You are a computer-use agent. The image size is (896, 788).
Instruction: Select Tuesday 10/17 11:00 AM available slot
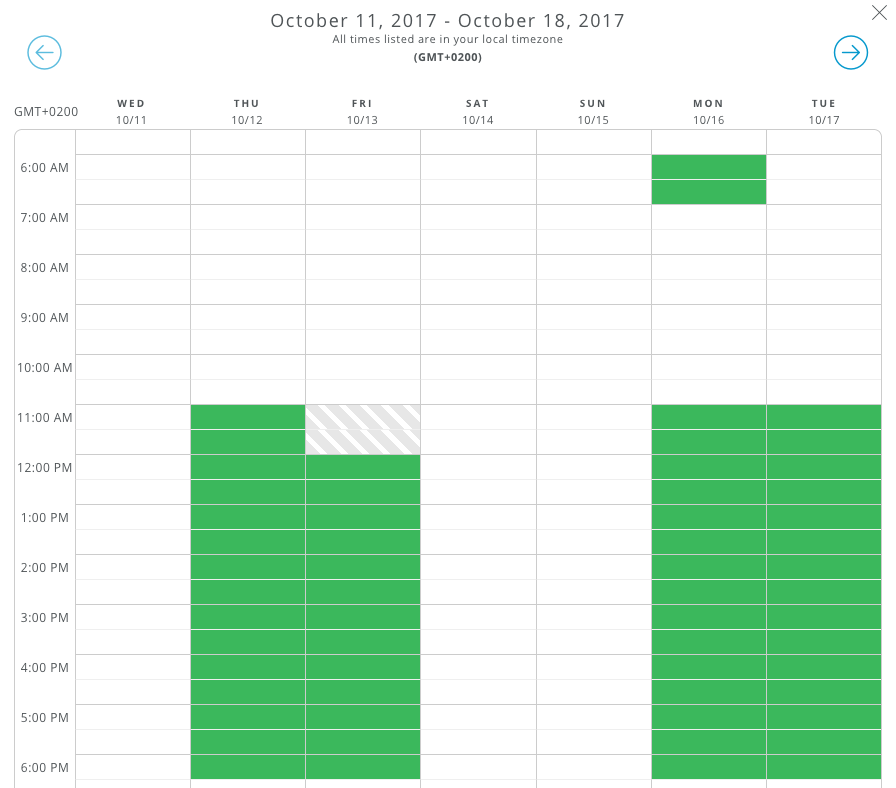824,417
